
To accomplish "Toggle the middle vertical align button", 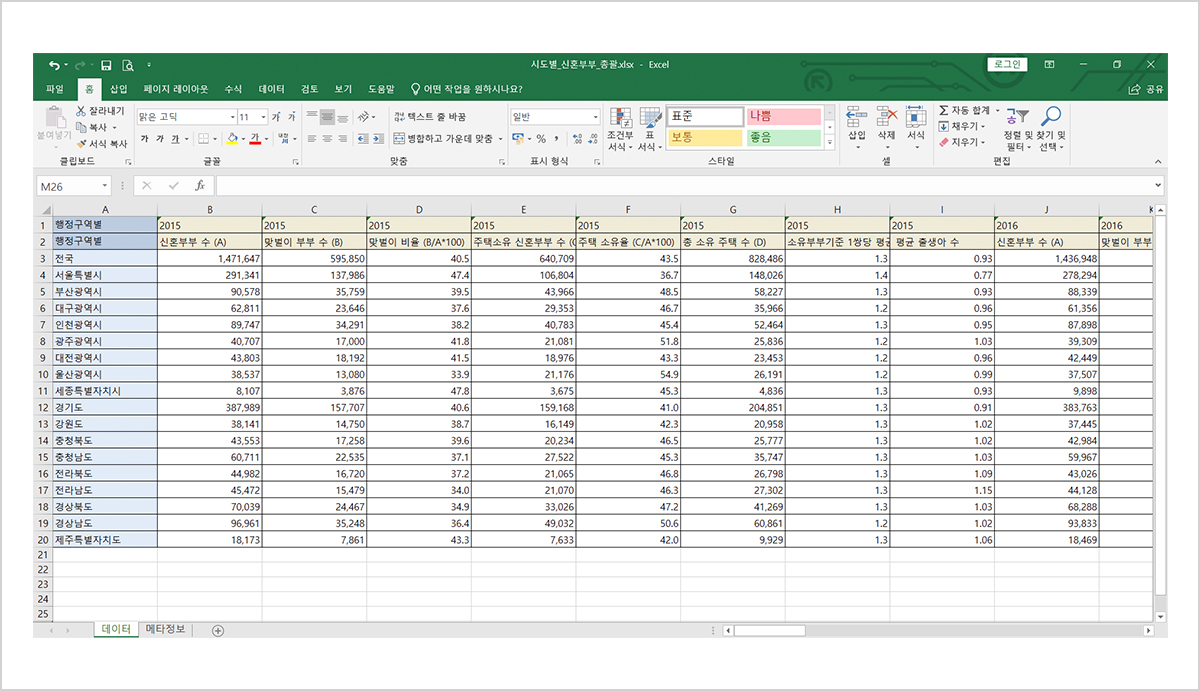I will [x=327, y=117].
